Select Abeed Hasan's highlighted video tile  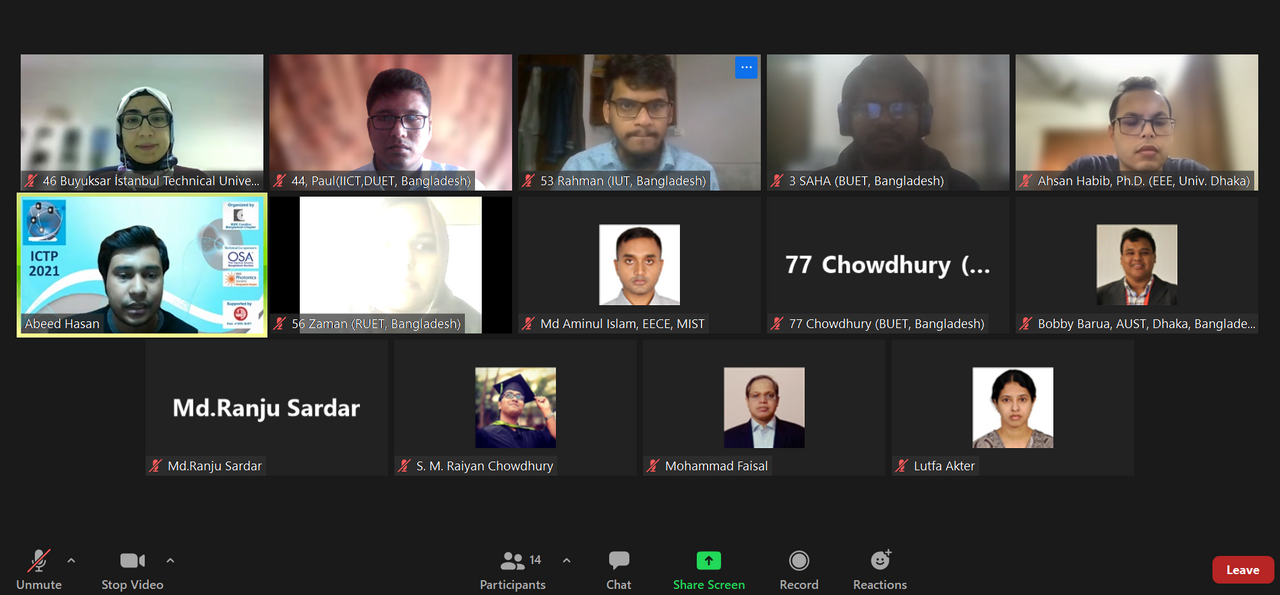(x=142, y=265)
